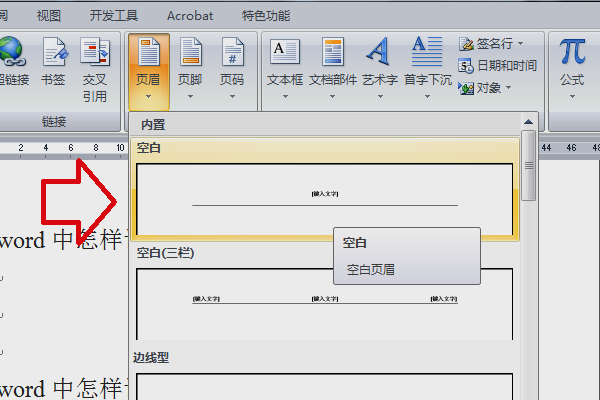Expand the 艺术字 dropdown arrow

click(380, 96)
